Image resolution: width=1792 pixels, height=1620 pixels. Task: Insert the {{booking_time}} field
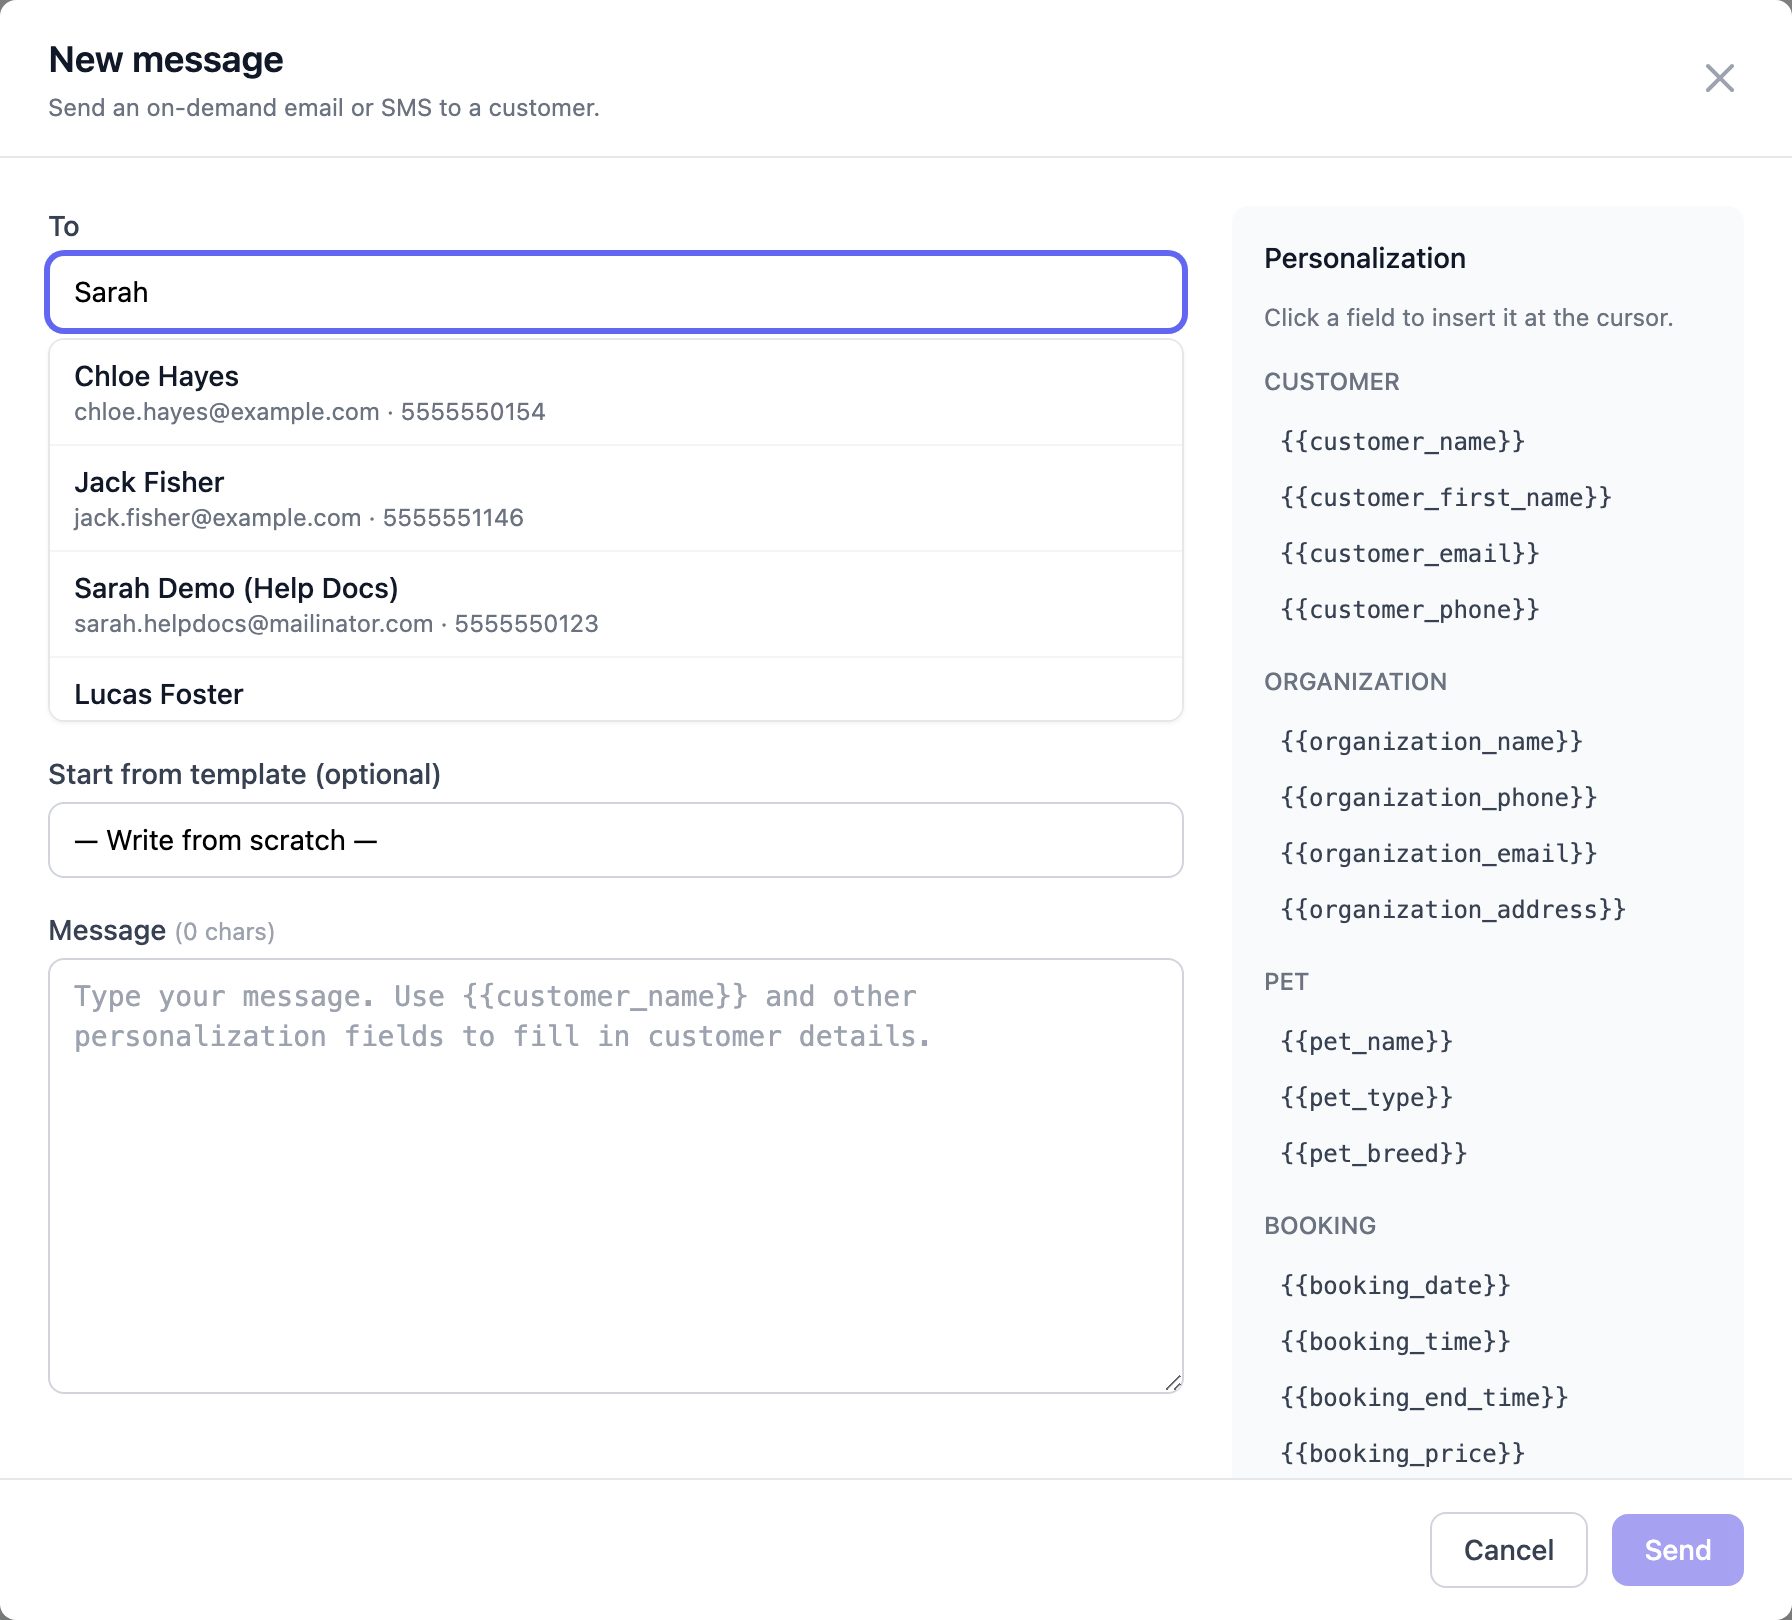click(1395, 1341)
